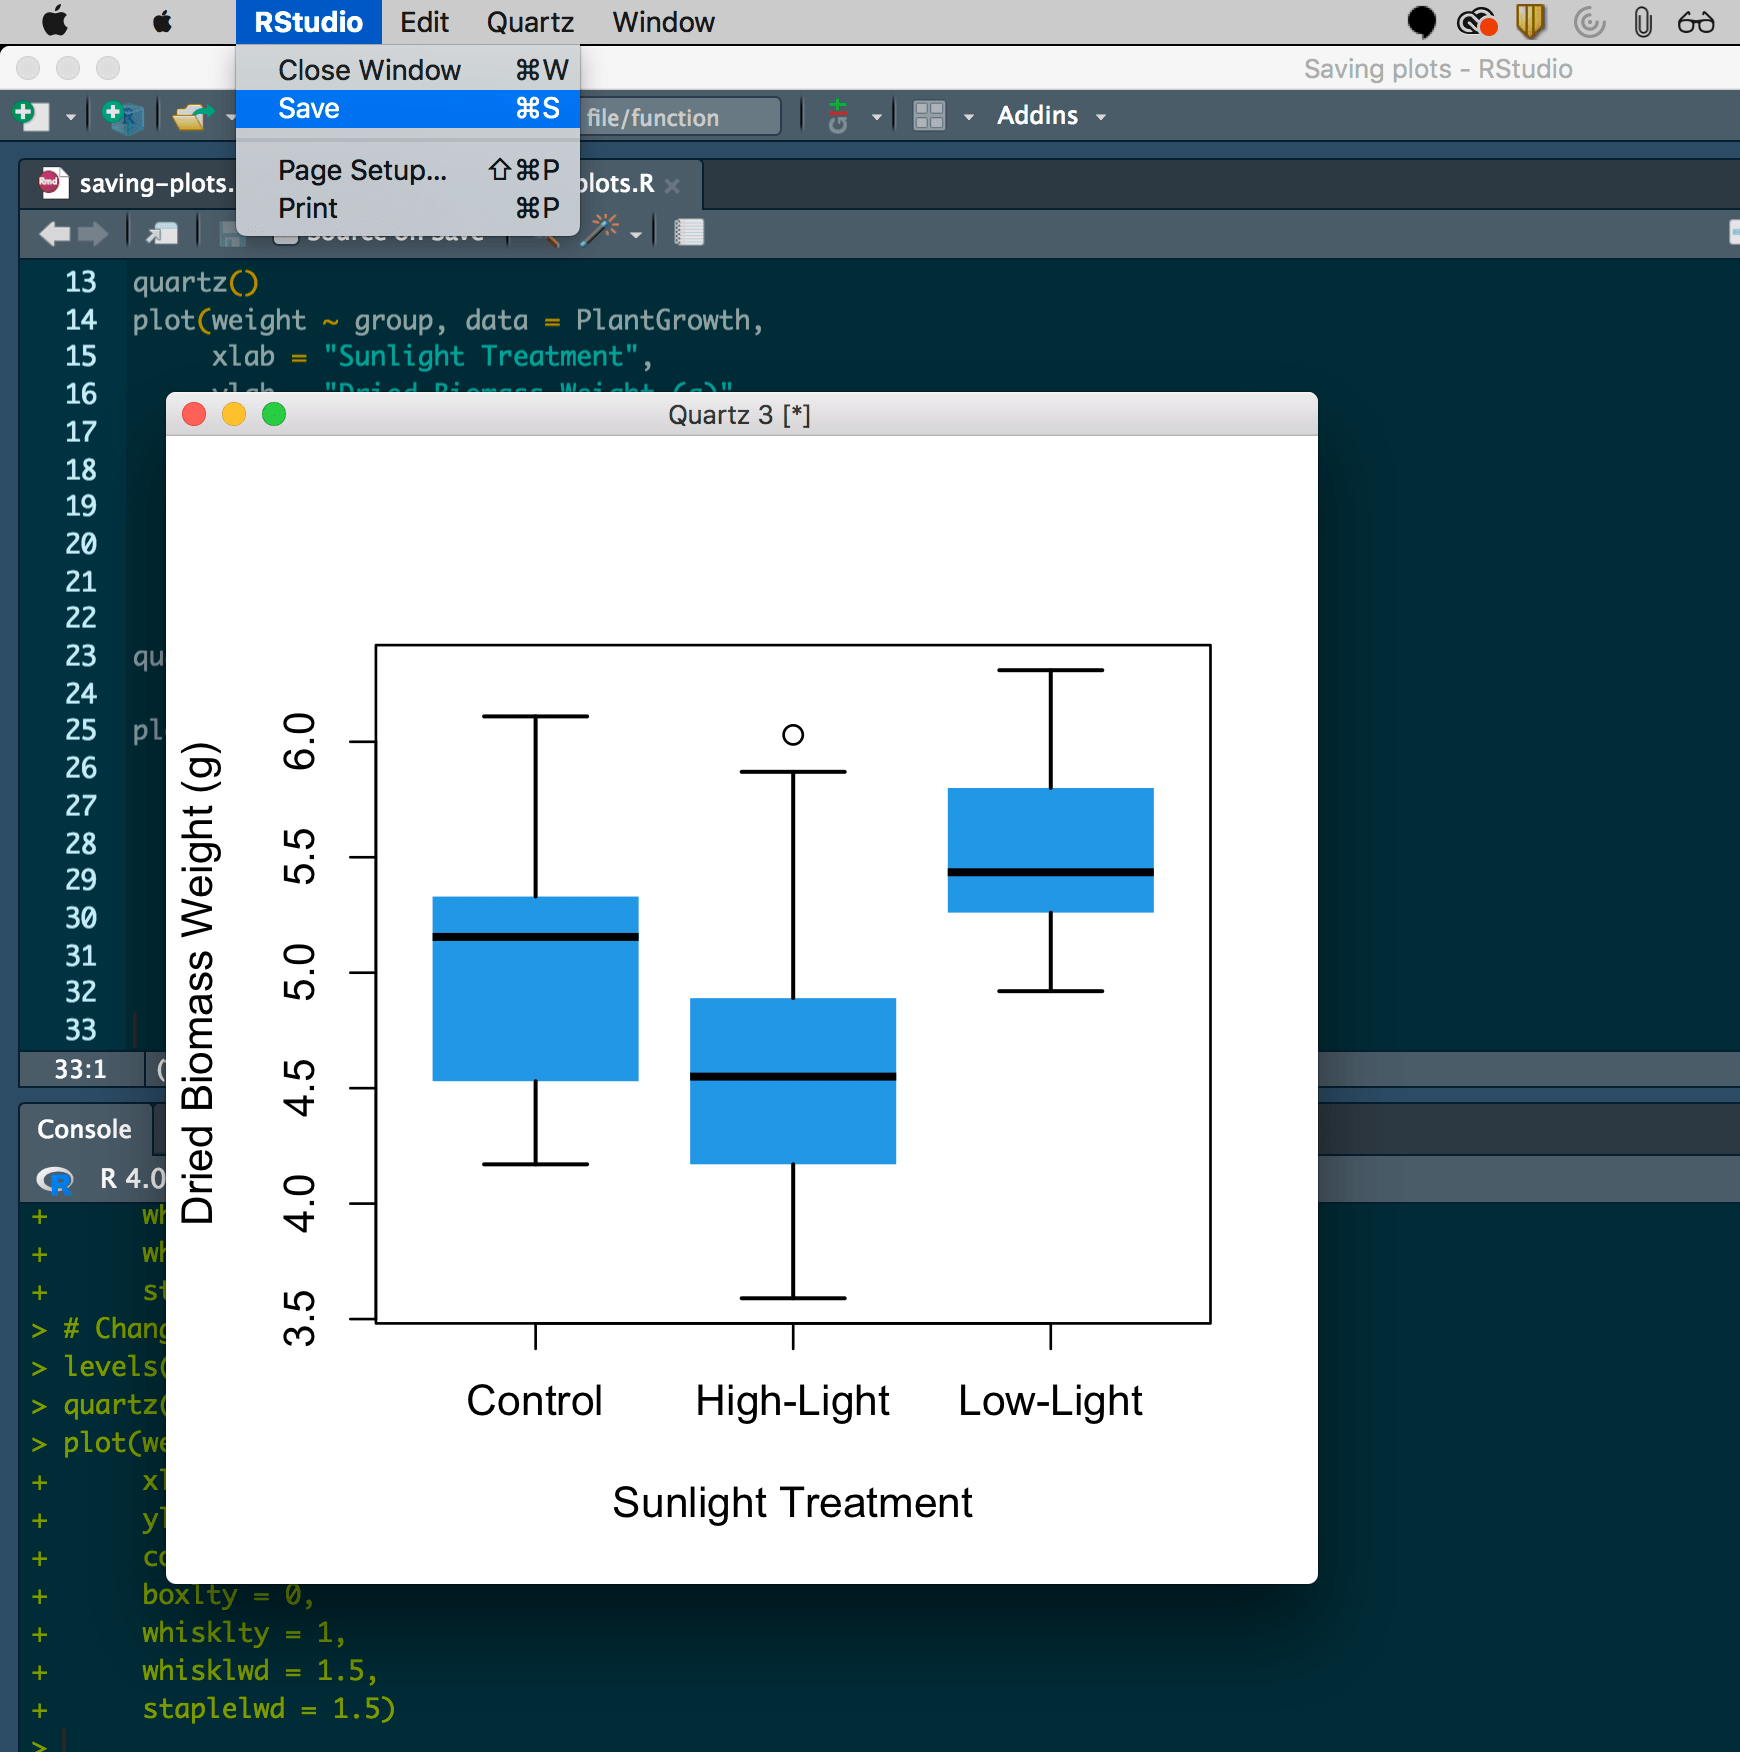1740x1752 pixels.
Task: Close the plots.R editor tab
Action: click(674, 185)
